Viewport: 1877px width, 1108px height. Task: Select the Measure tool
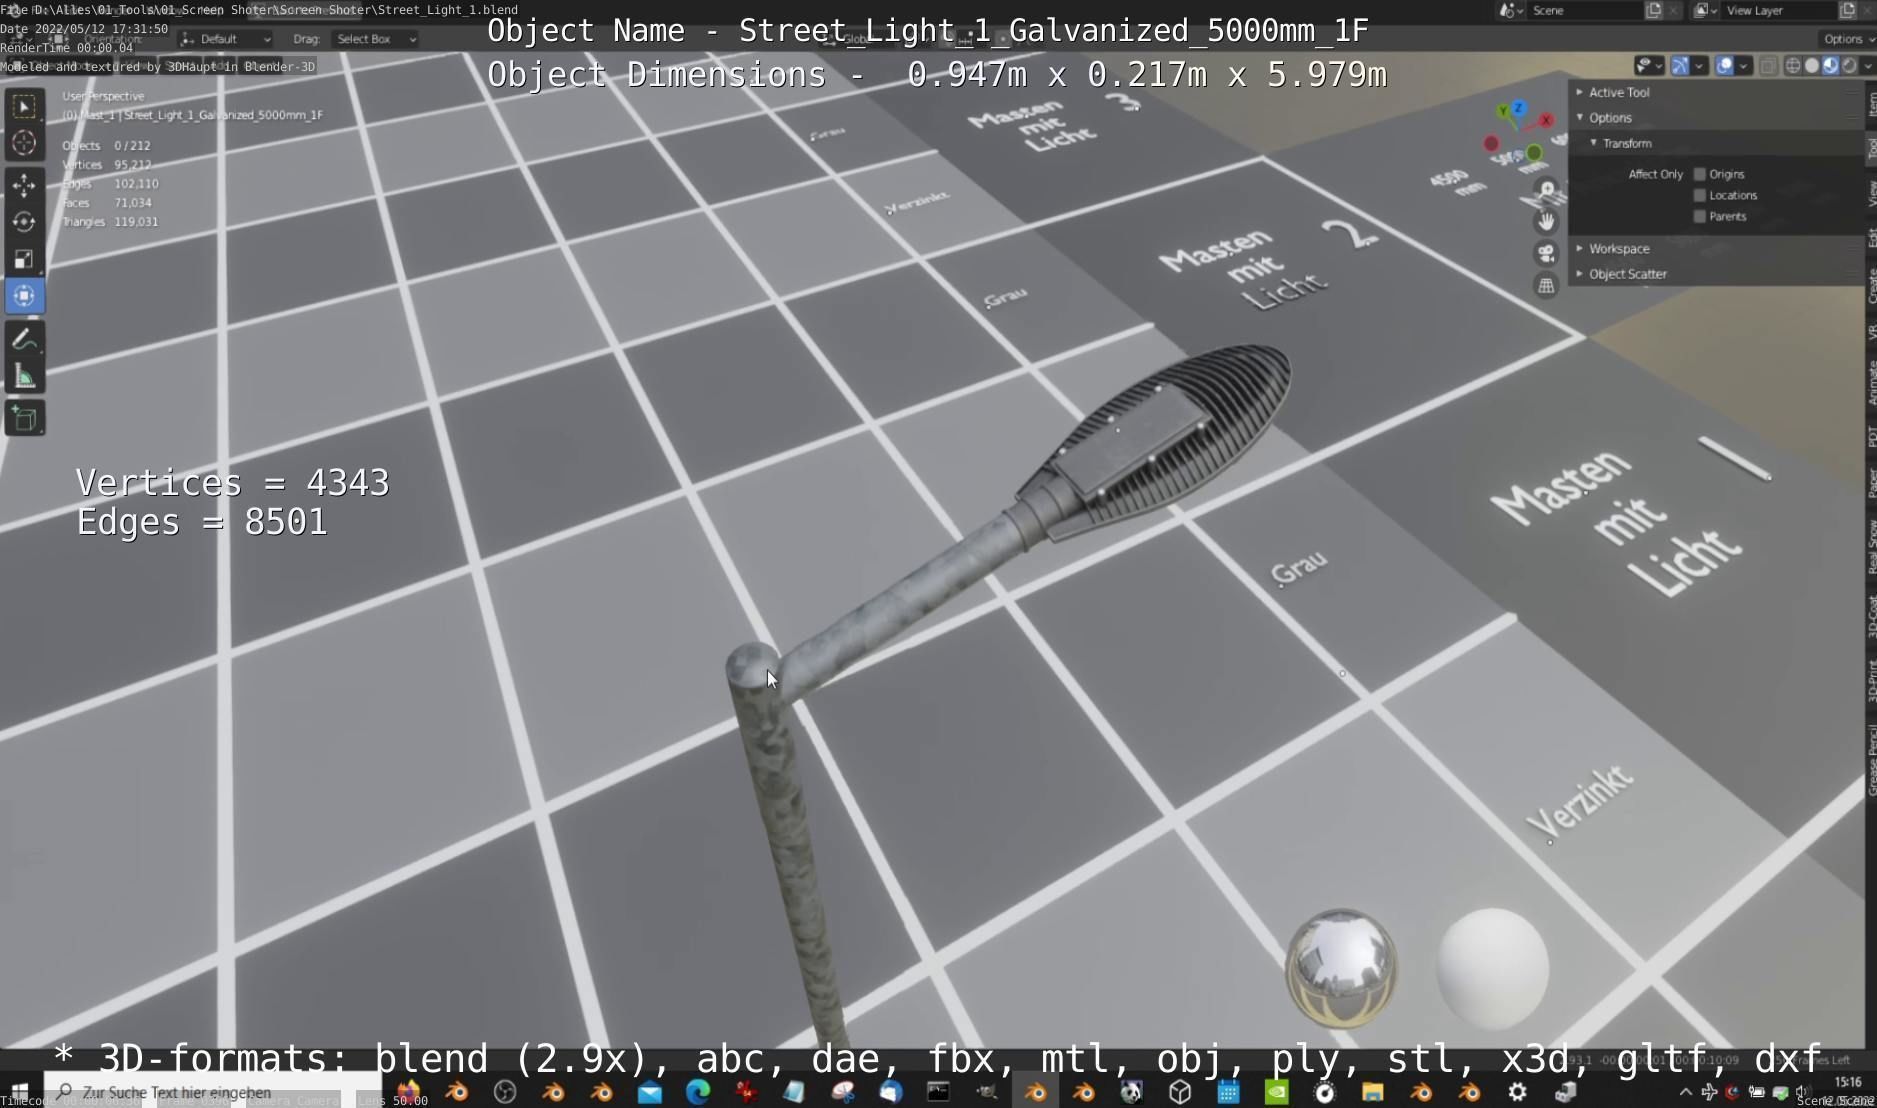click(24, 377)
